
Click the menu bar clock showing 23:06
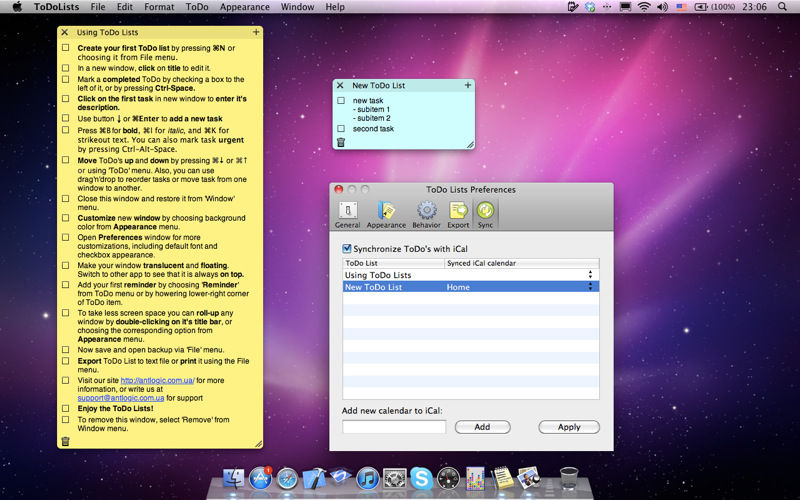755,7
